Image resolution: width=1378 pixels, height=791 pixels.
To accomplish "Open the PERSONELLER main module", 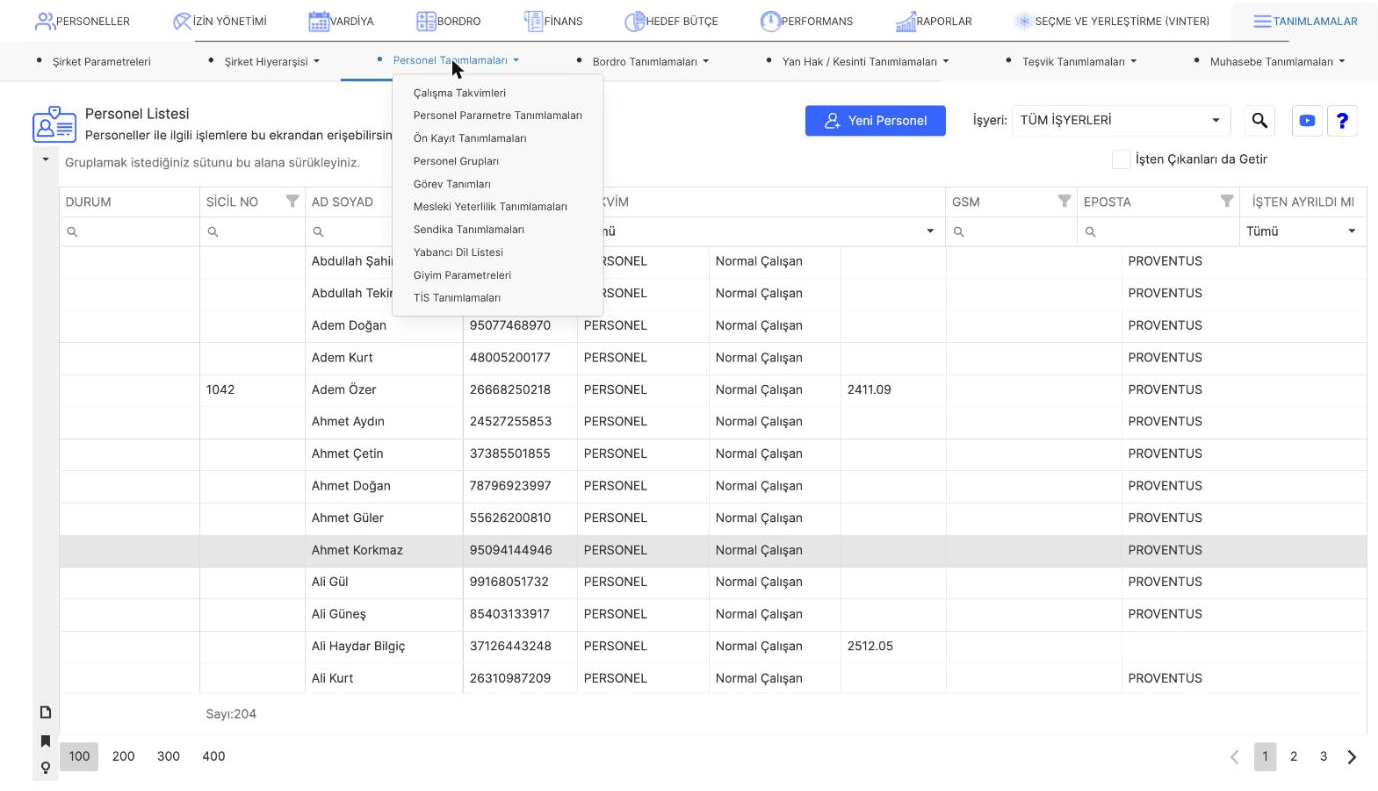I will tap(82, 21).
